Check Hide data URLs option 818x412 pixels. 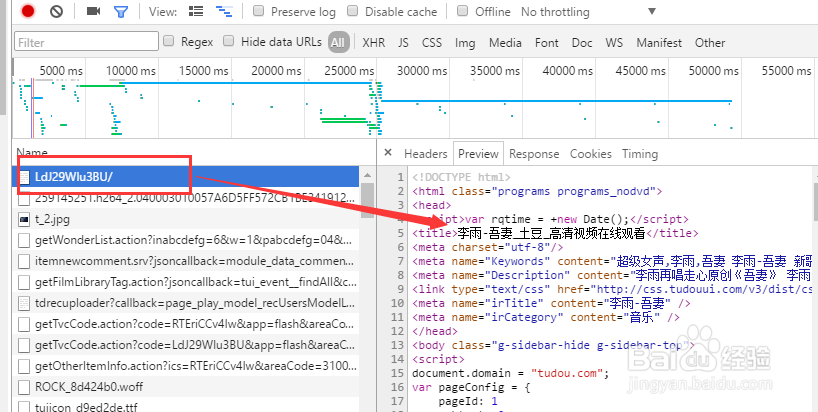pyautogui.click(x=228, y=41)
